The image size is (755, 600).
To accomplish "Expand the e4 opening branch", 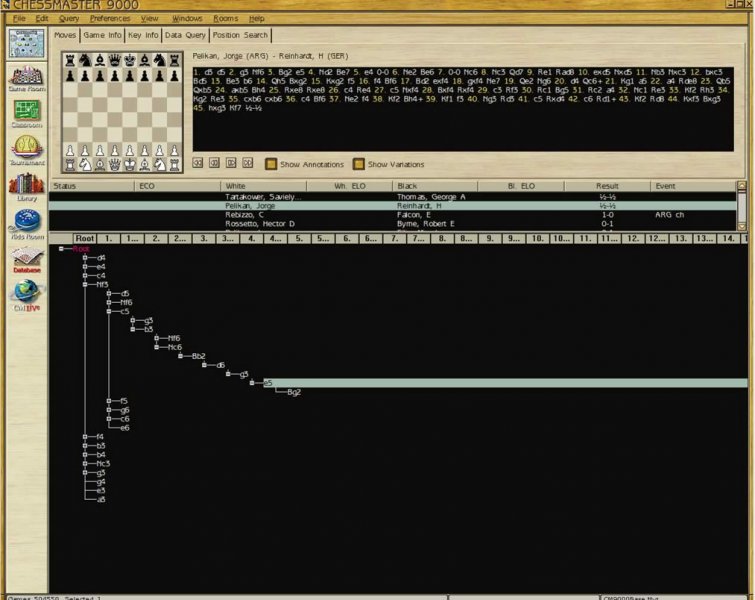I will (x=85, y=267).
